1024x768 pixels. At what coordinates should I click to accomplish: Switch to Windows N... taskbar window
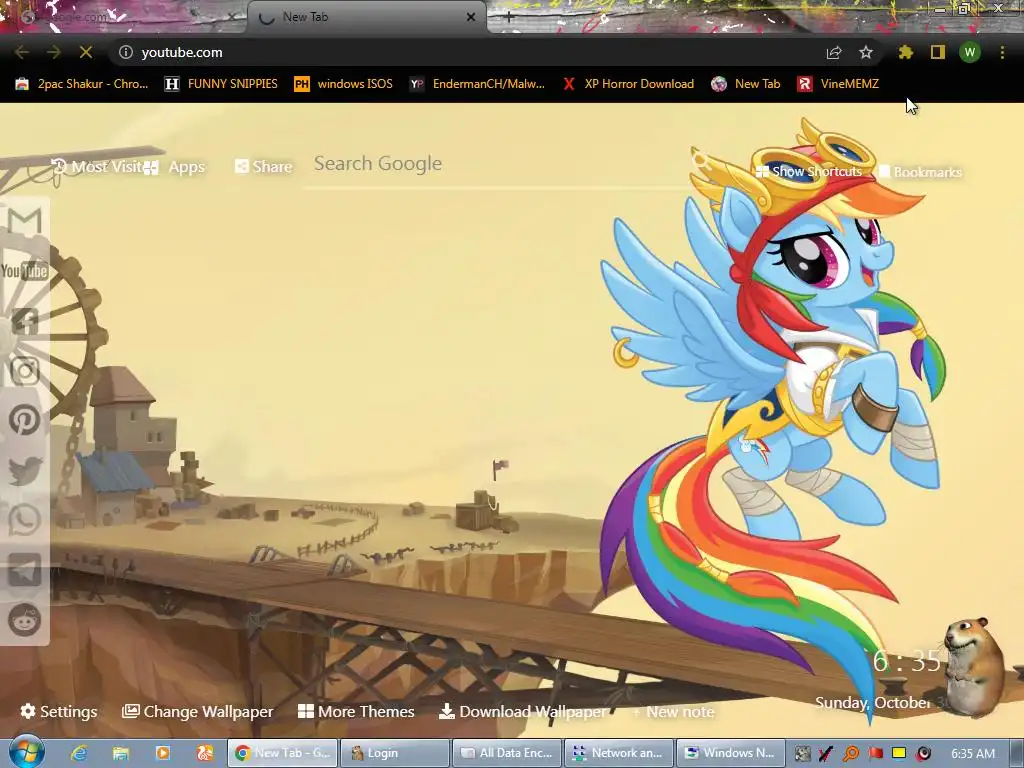(x=730, y=753)
